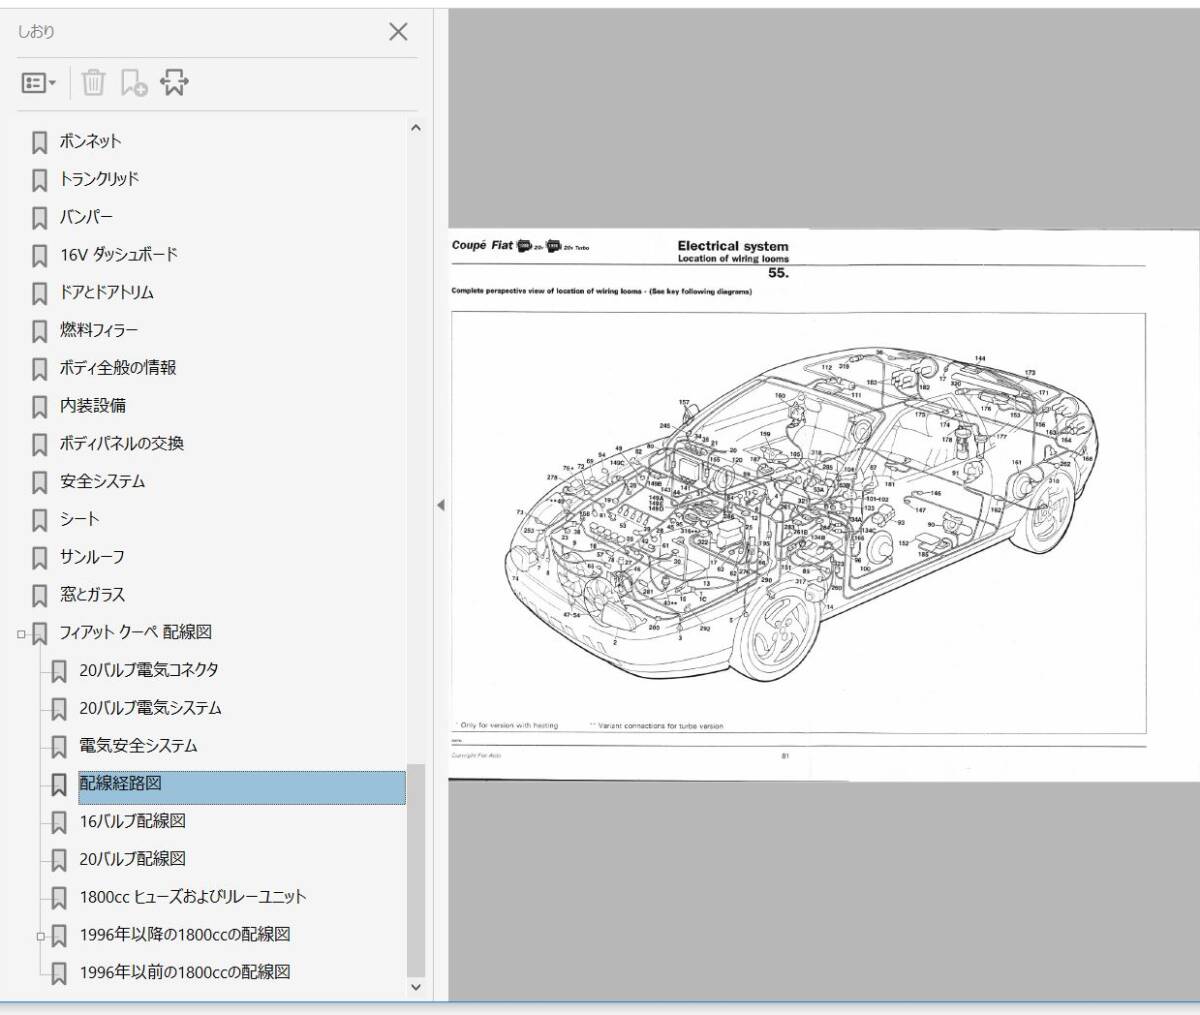Go to the 16バルブ配線図 bookmark

132,822
